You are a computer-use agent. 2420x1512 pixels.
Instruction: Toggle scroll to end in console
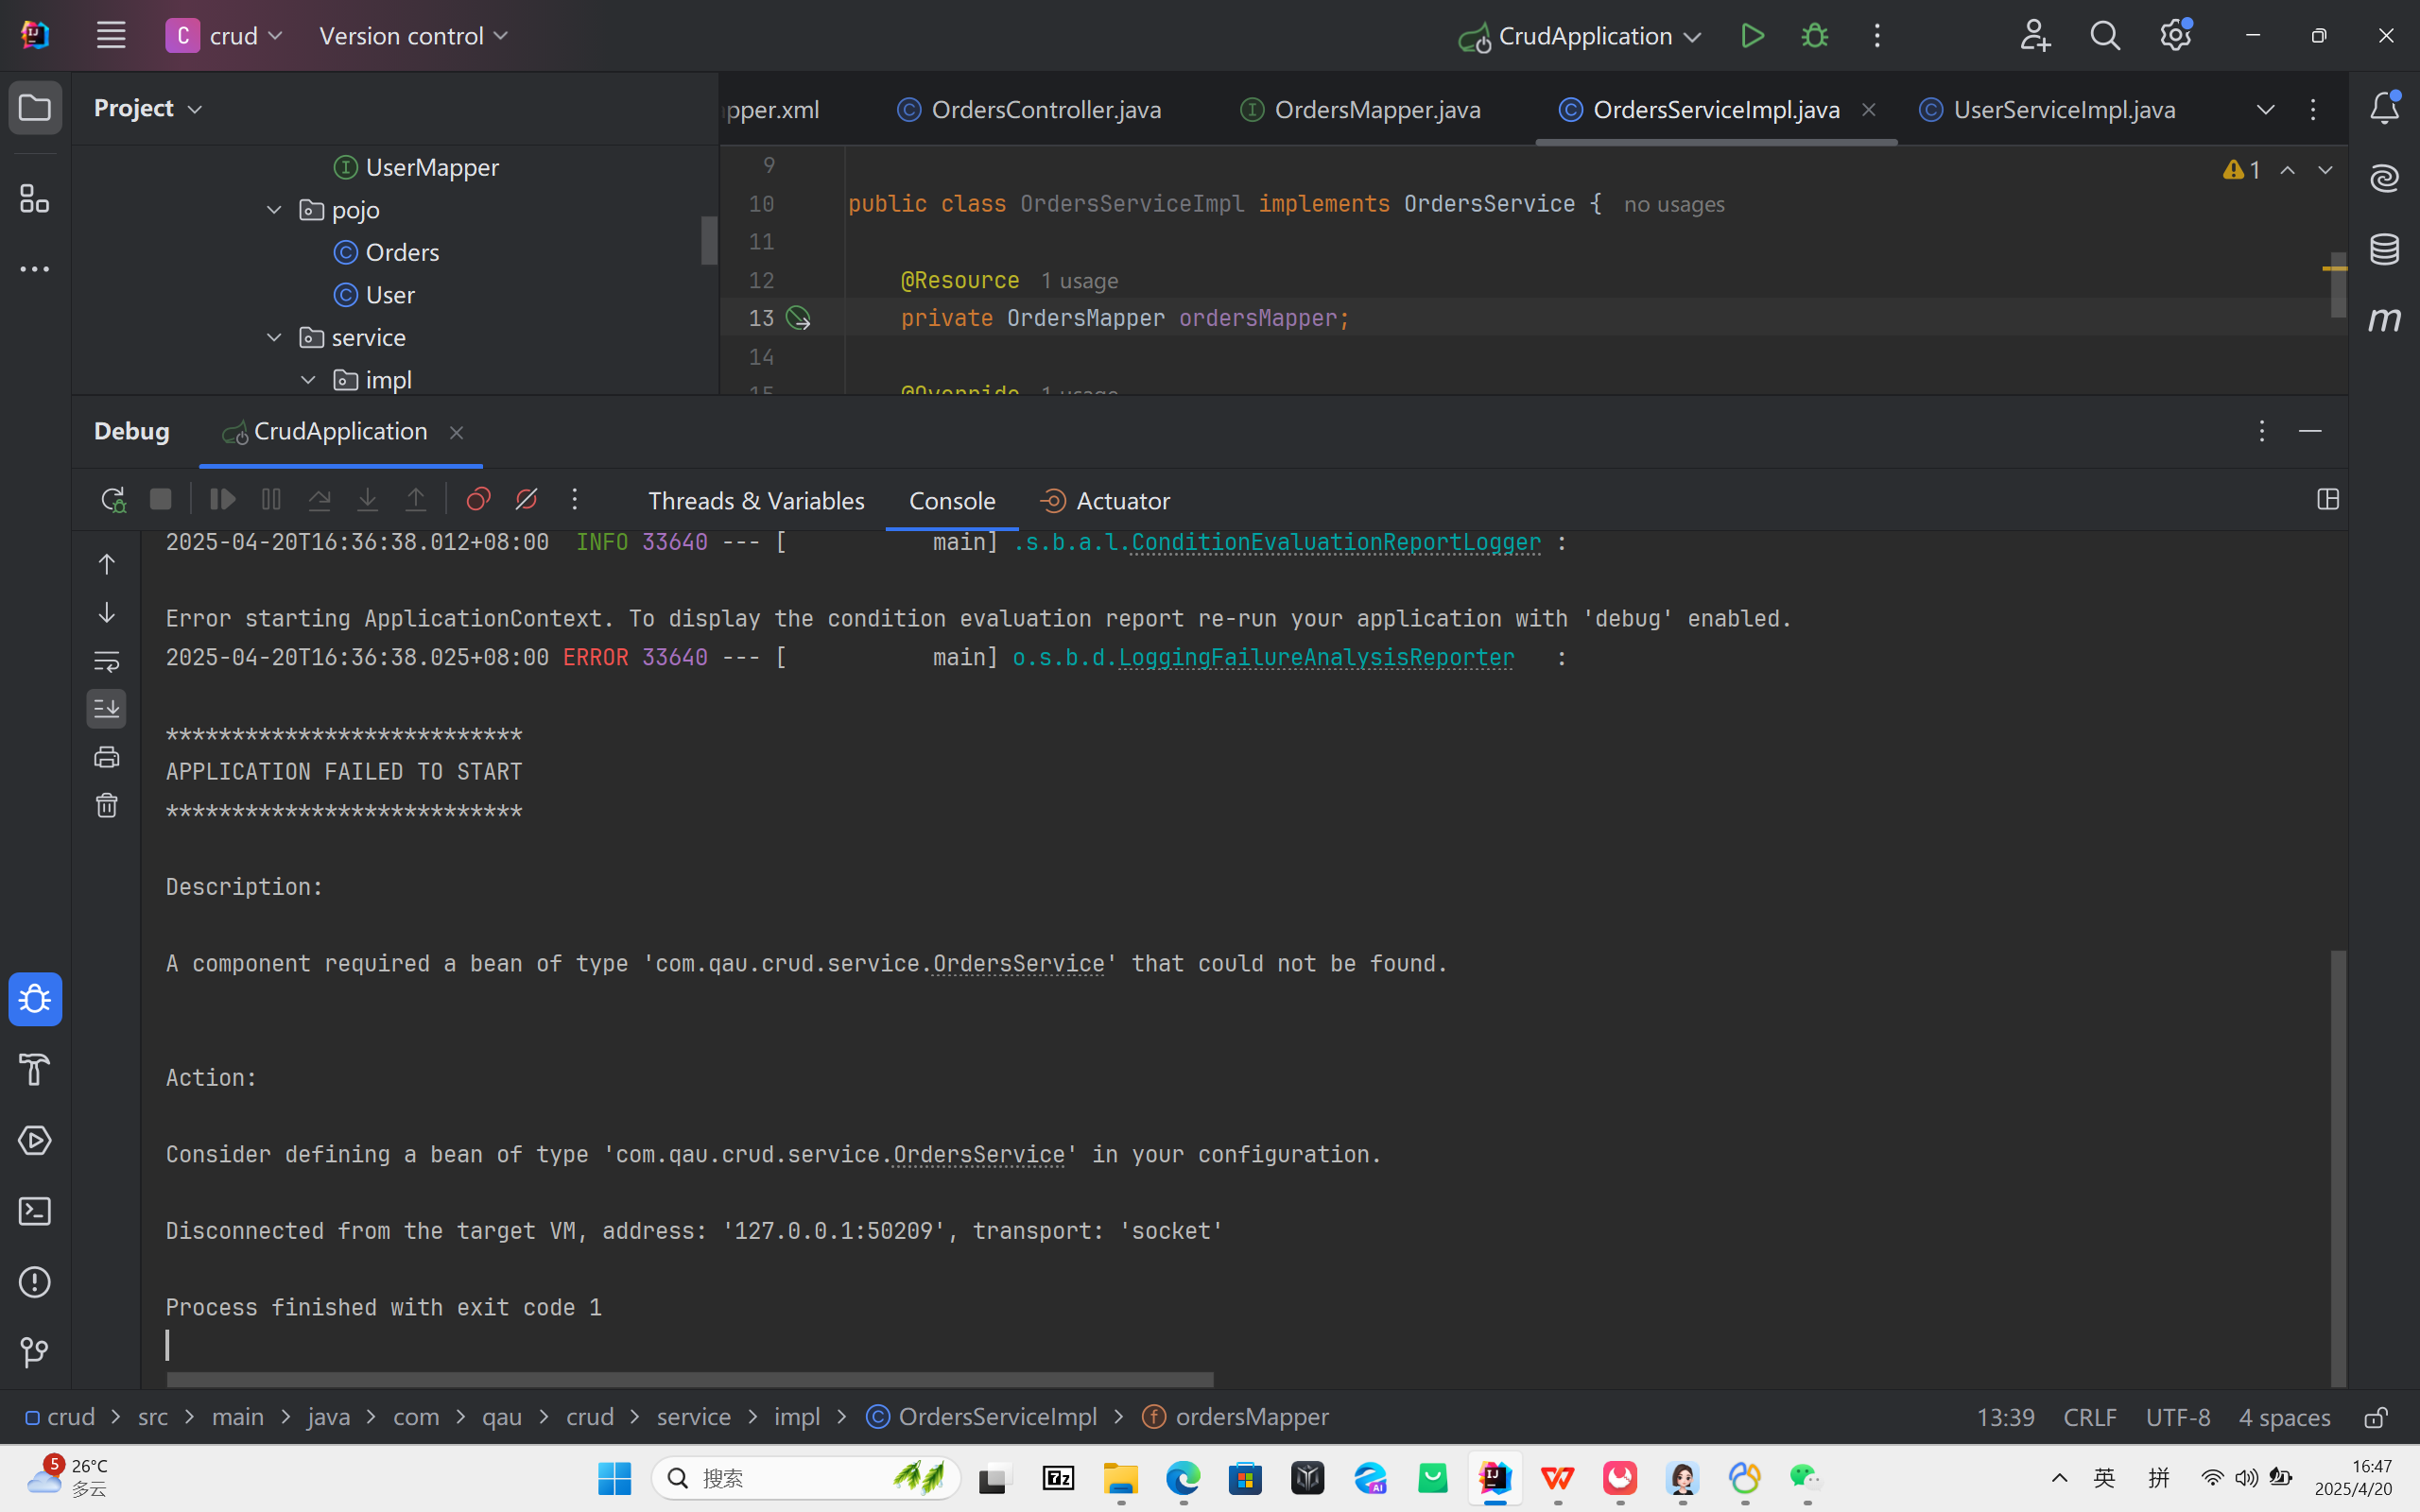107,709
